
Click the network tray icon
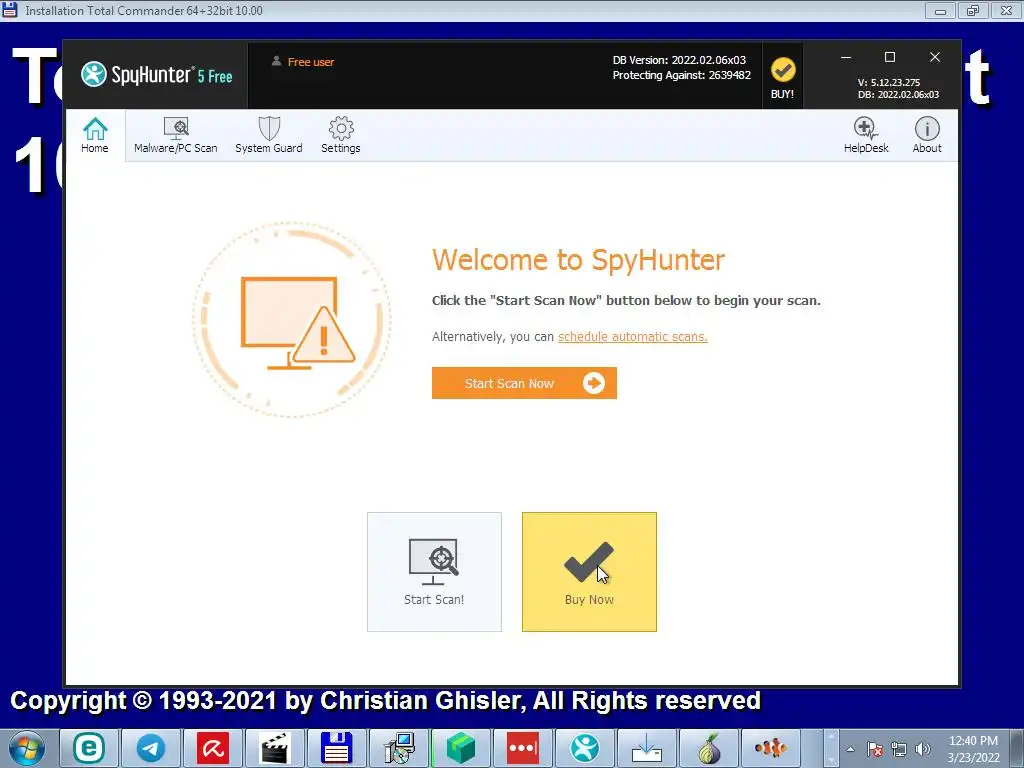click(x=899, y=749)
